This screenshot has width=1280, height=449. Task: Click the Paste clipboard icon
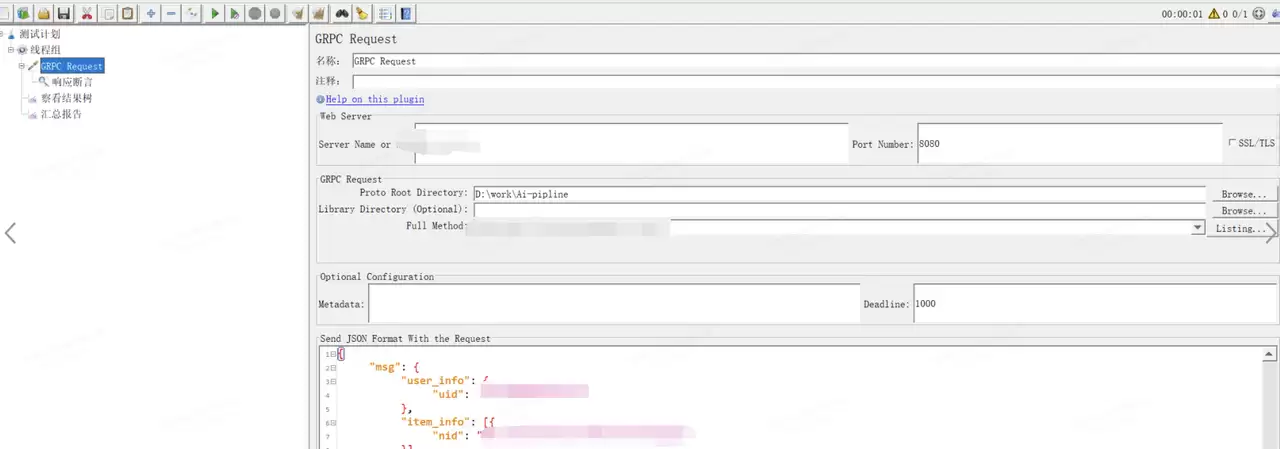click(128, 13)
